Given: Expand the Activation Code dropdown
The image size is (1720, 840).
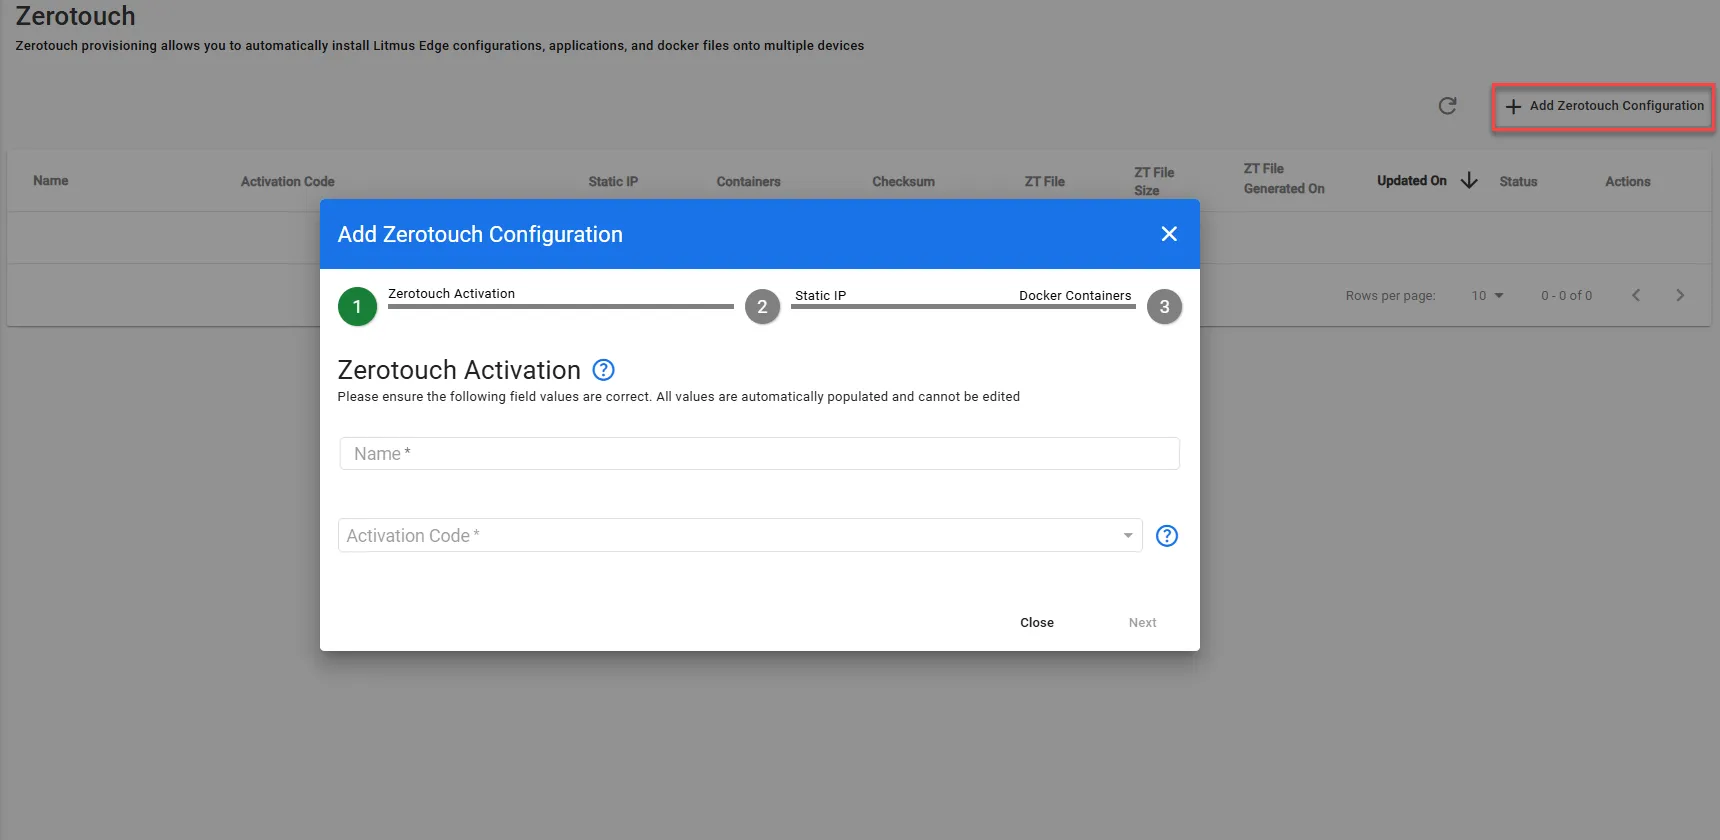Looking at the screenshot, I should (1128, 536).
